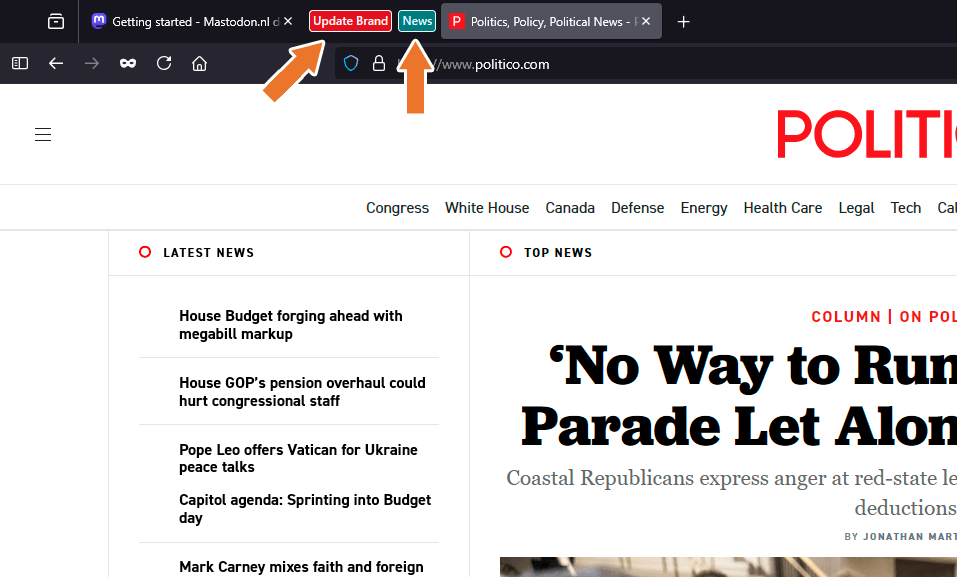This screenshot has height=577, width=957.
Task: Expand the Update Brand tab group
Action: tap(350, 21)
